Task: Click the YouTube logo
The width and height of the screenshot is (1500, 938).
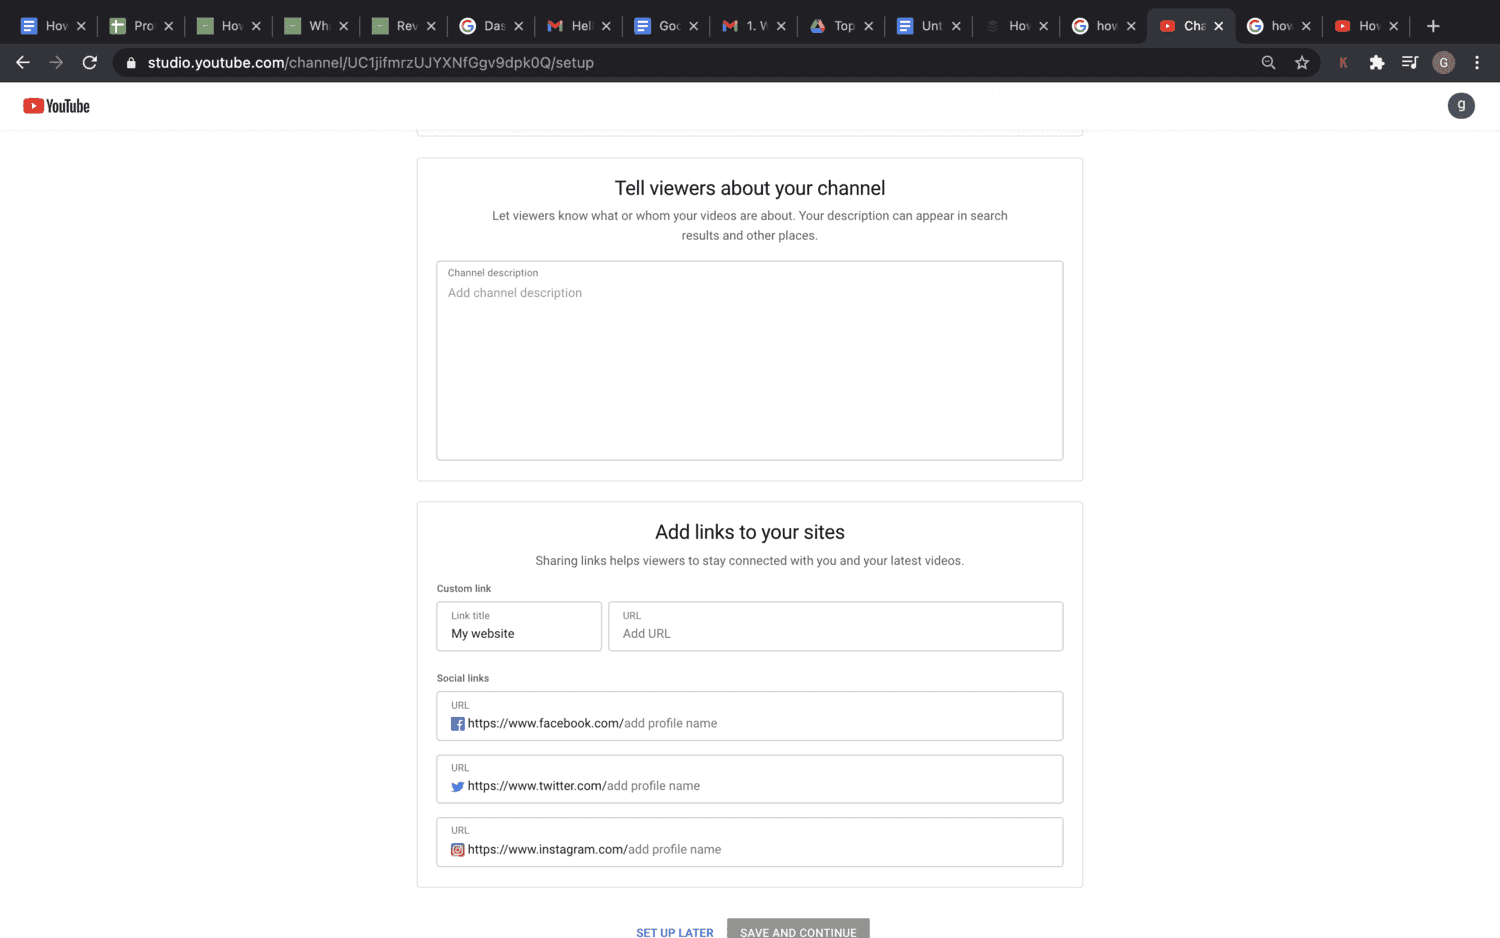Action: click(x=56, y=106)
